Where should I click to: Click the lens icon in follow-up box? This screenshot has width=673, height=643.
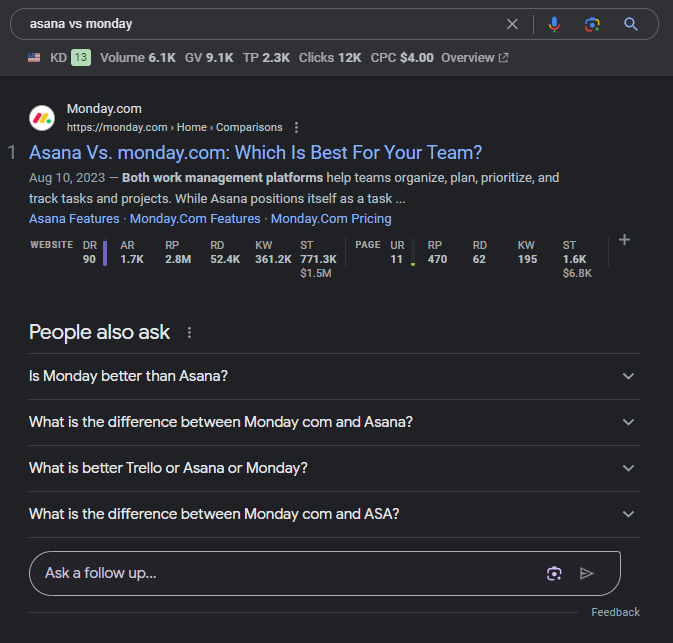554,573
